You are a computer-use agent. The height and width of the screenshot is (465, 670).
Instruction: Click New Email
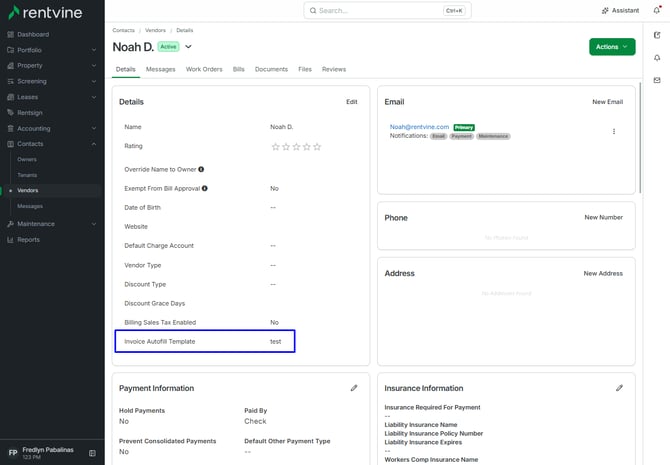[607, 102]
